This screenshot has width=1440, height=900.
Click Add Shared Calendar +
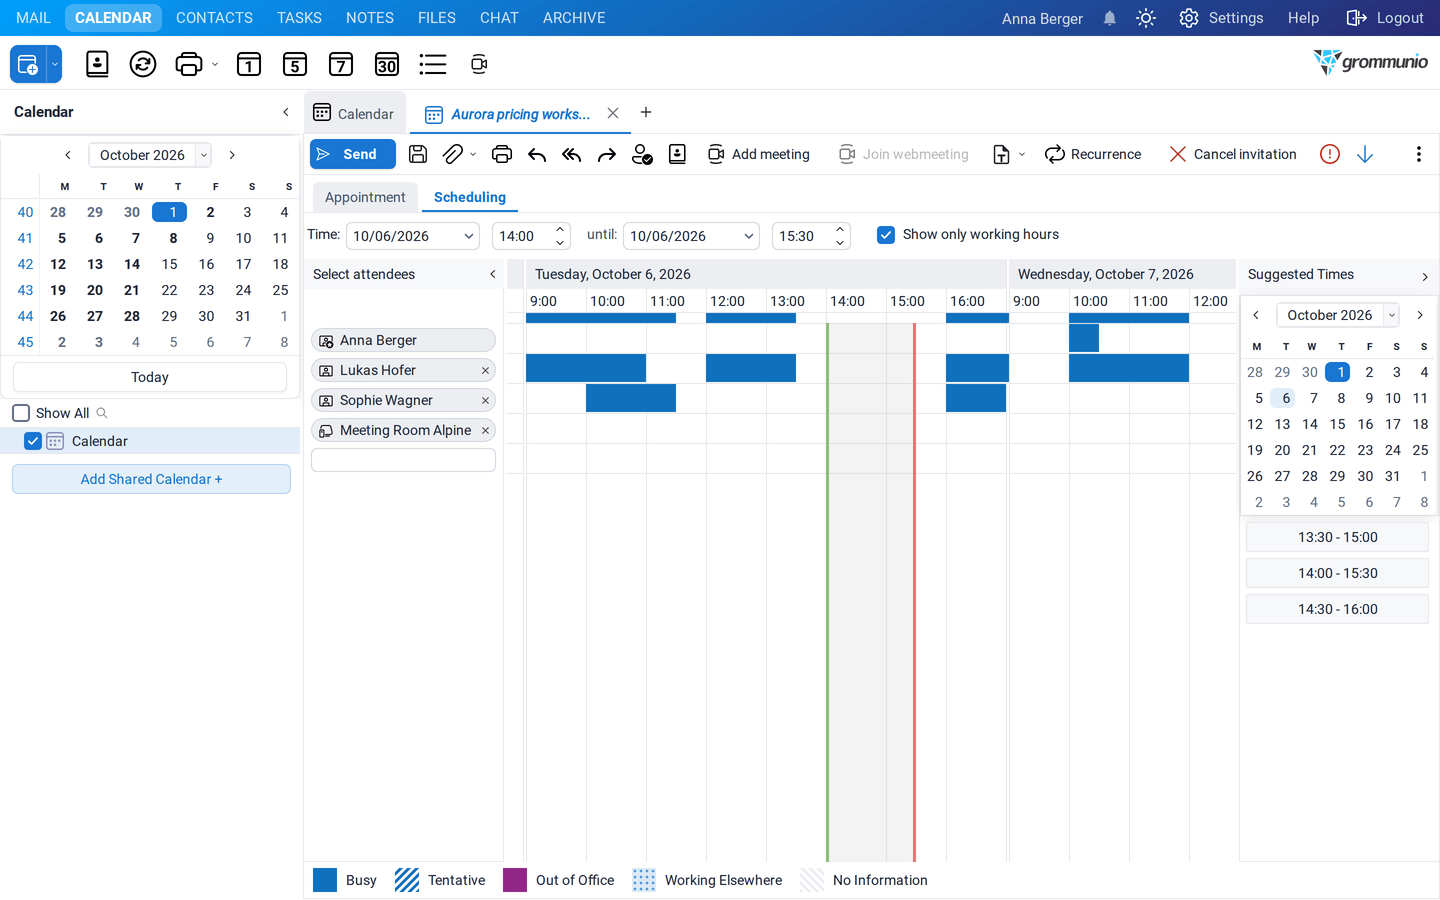pos(151,479)
